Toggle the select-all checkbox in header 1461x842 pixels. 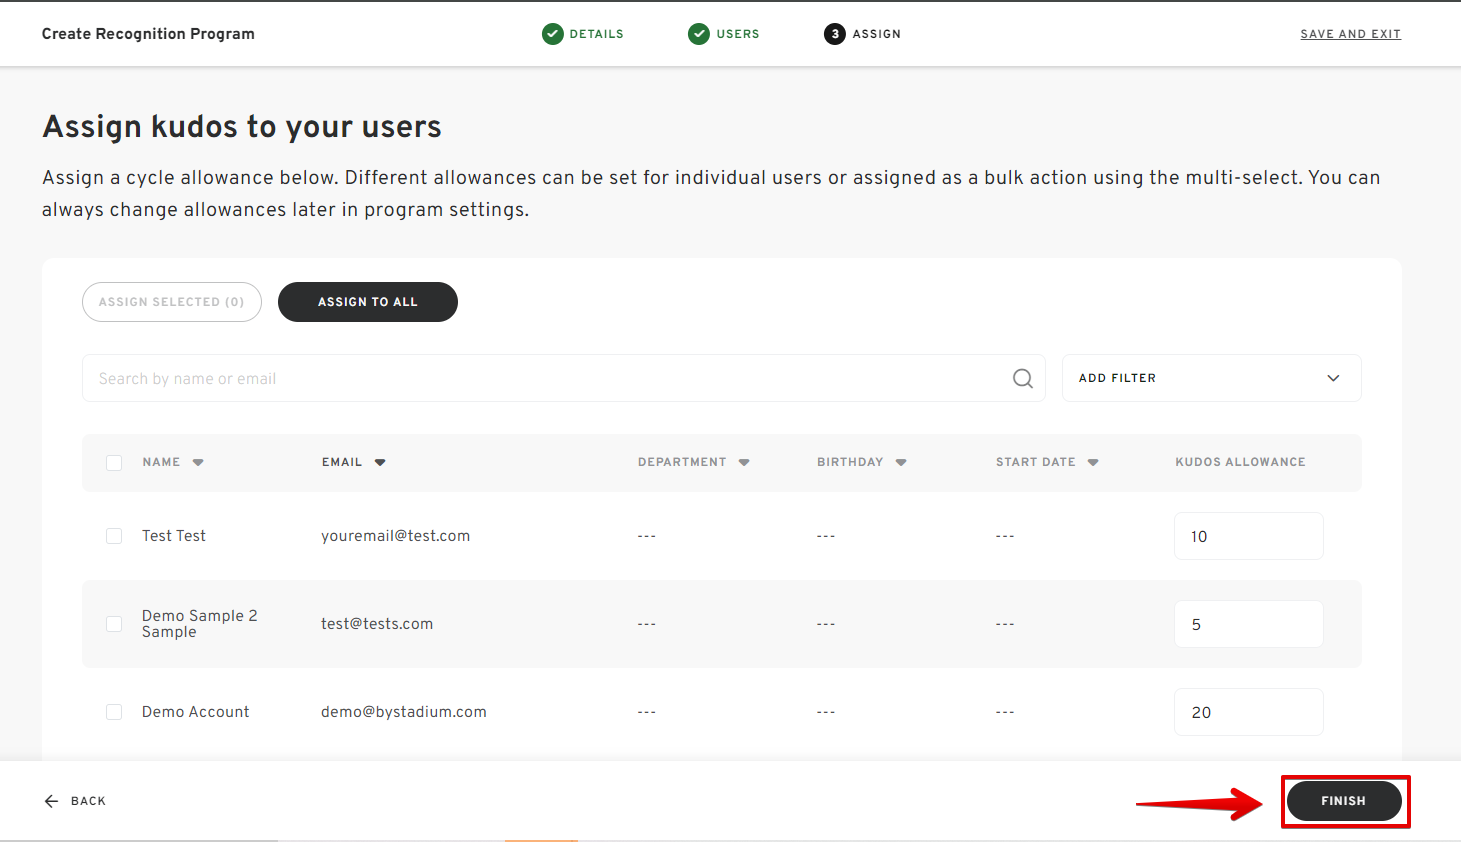(114, 463)
